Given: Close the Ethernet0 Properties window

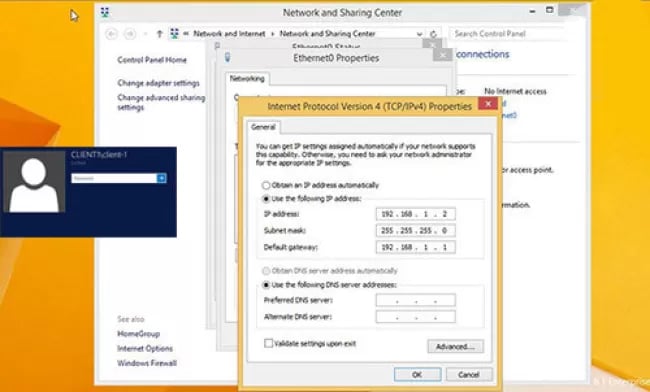Looking at the screenshot, I should pos(443,55).
